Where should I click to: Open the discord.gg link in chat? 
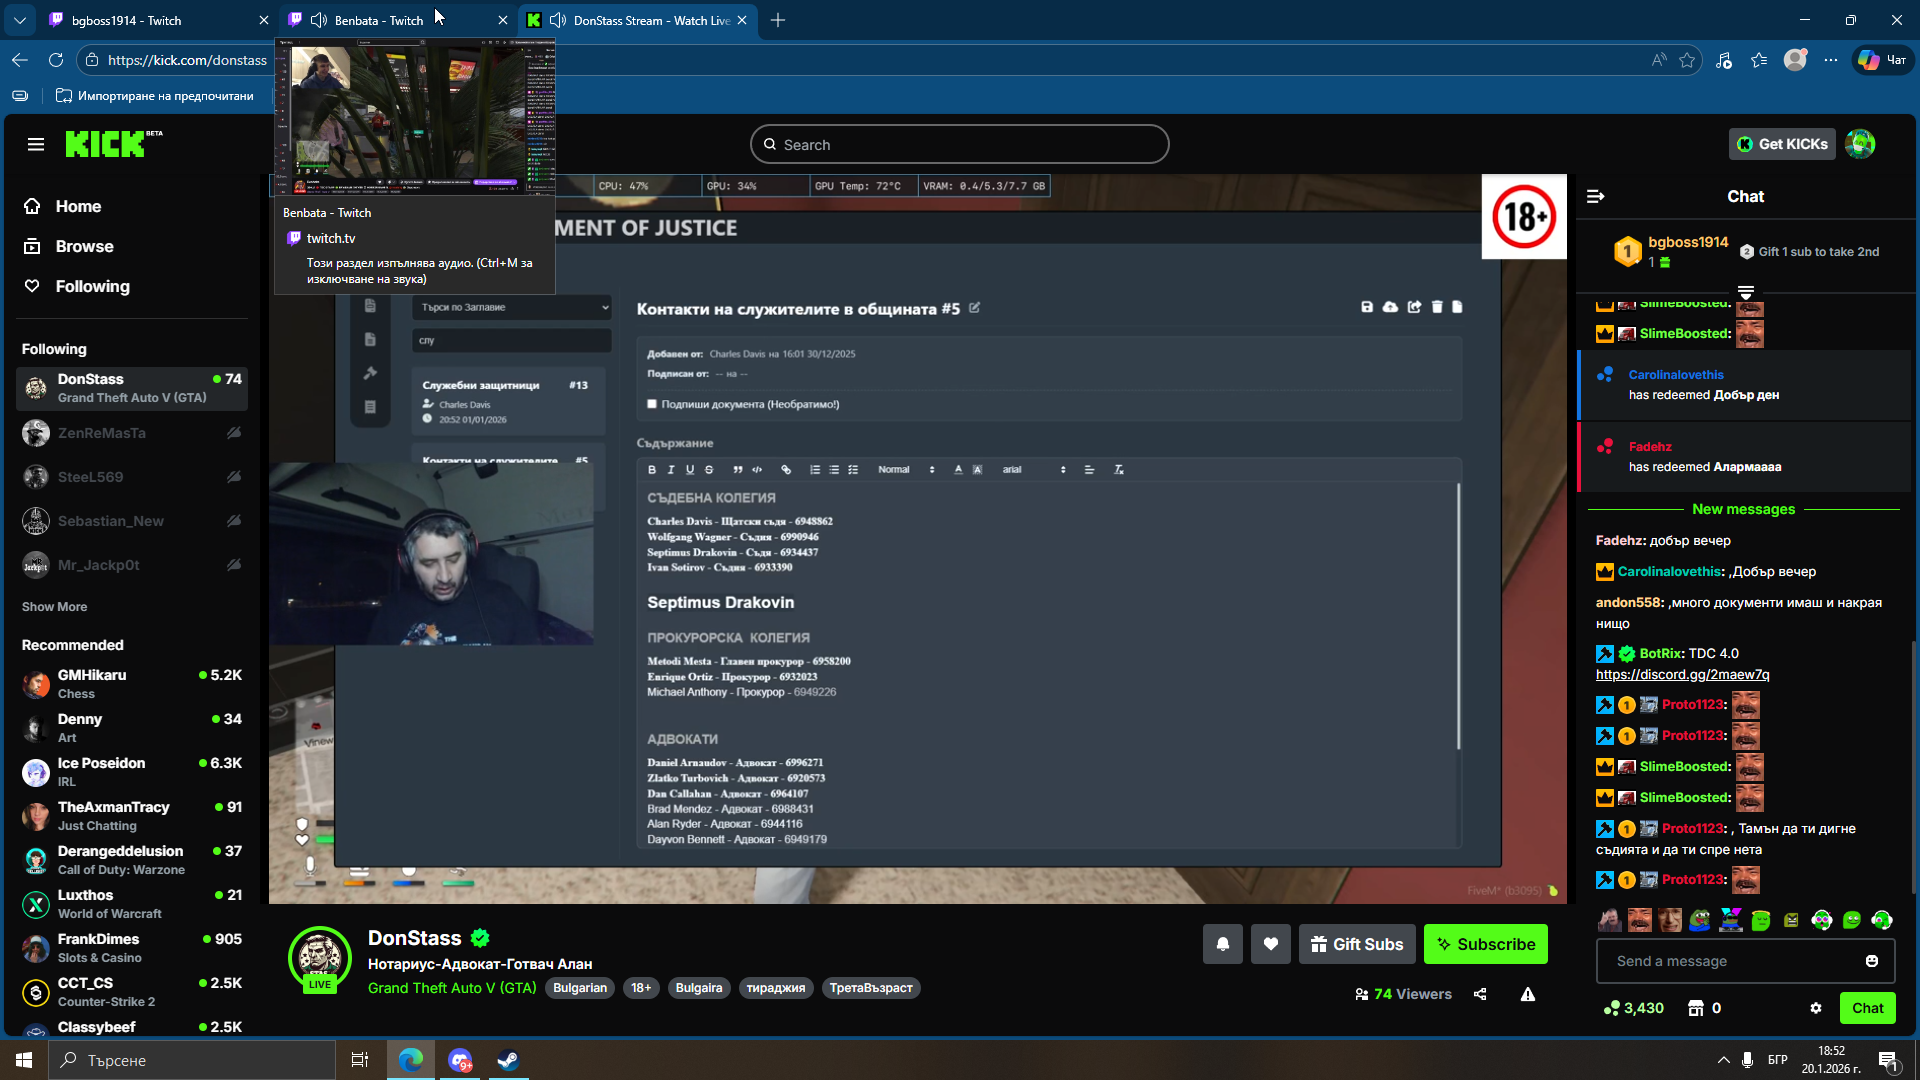click(1682, 675)
